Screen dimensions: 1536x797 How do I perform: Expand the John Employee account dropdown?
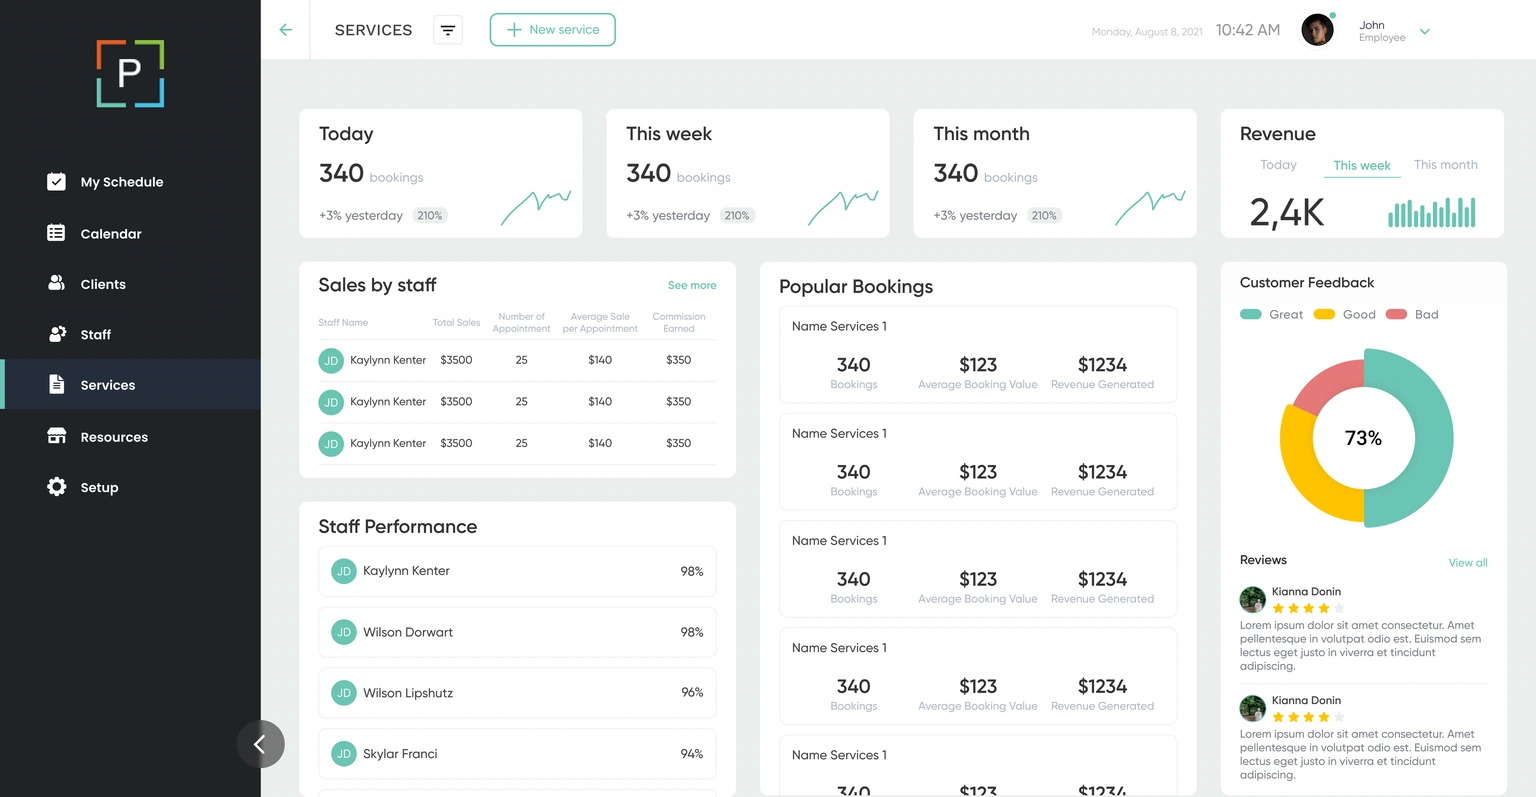(x=1425, y=32)
